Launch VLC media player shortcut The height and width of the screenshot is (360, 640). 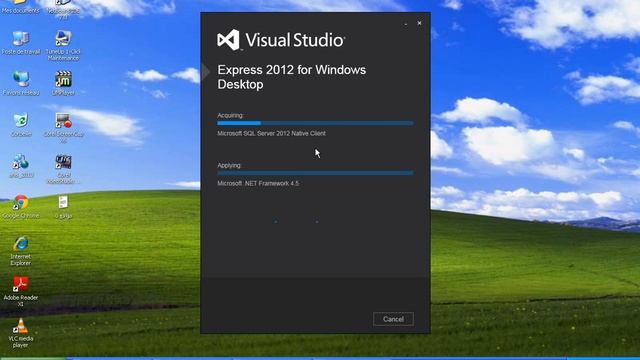[21, 333]
